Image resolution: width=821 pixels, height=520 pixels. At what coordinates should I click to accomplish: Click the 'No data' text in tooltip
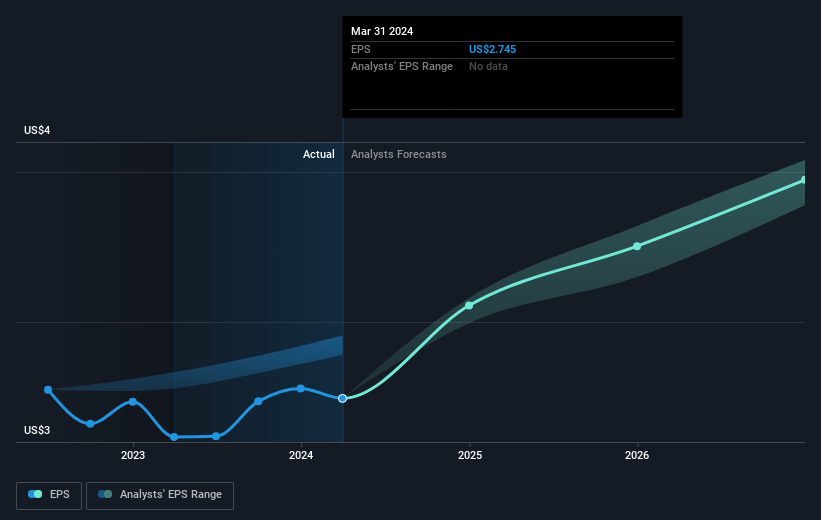coord(488,67)
